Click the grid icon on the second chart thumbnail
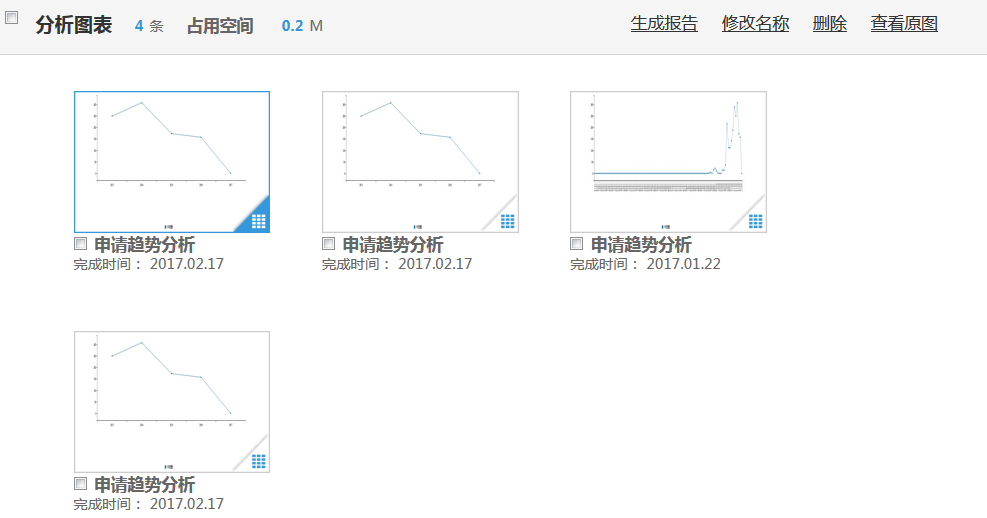 click(507, 221)
